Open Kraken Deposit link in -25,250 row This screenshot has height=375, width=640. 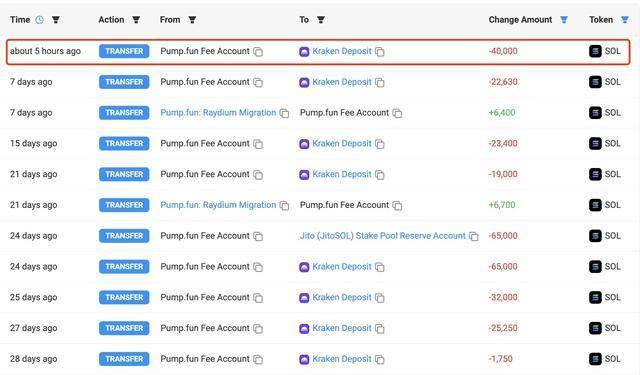[342, 328]
